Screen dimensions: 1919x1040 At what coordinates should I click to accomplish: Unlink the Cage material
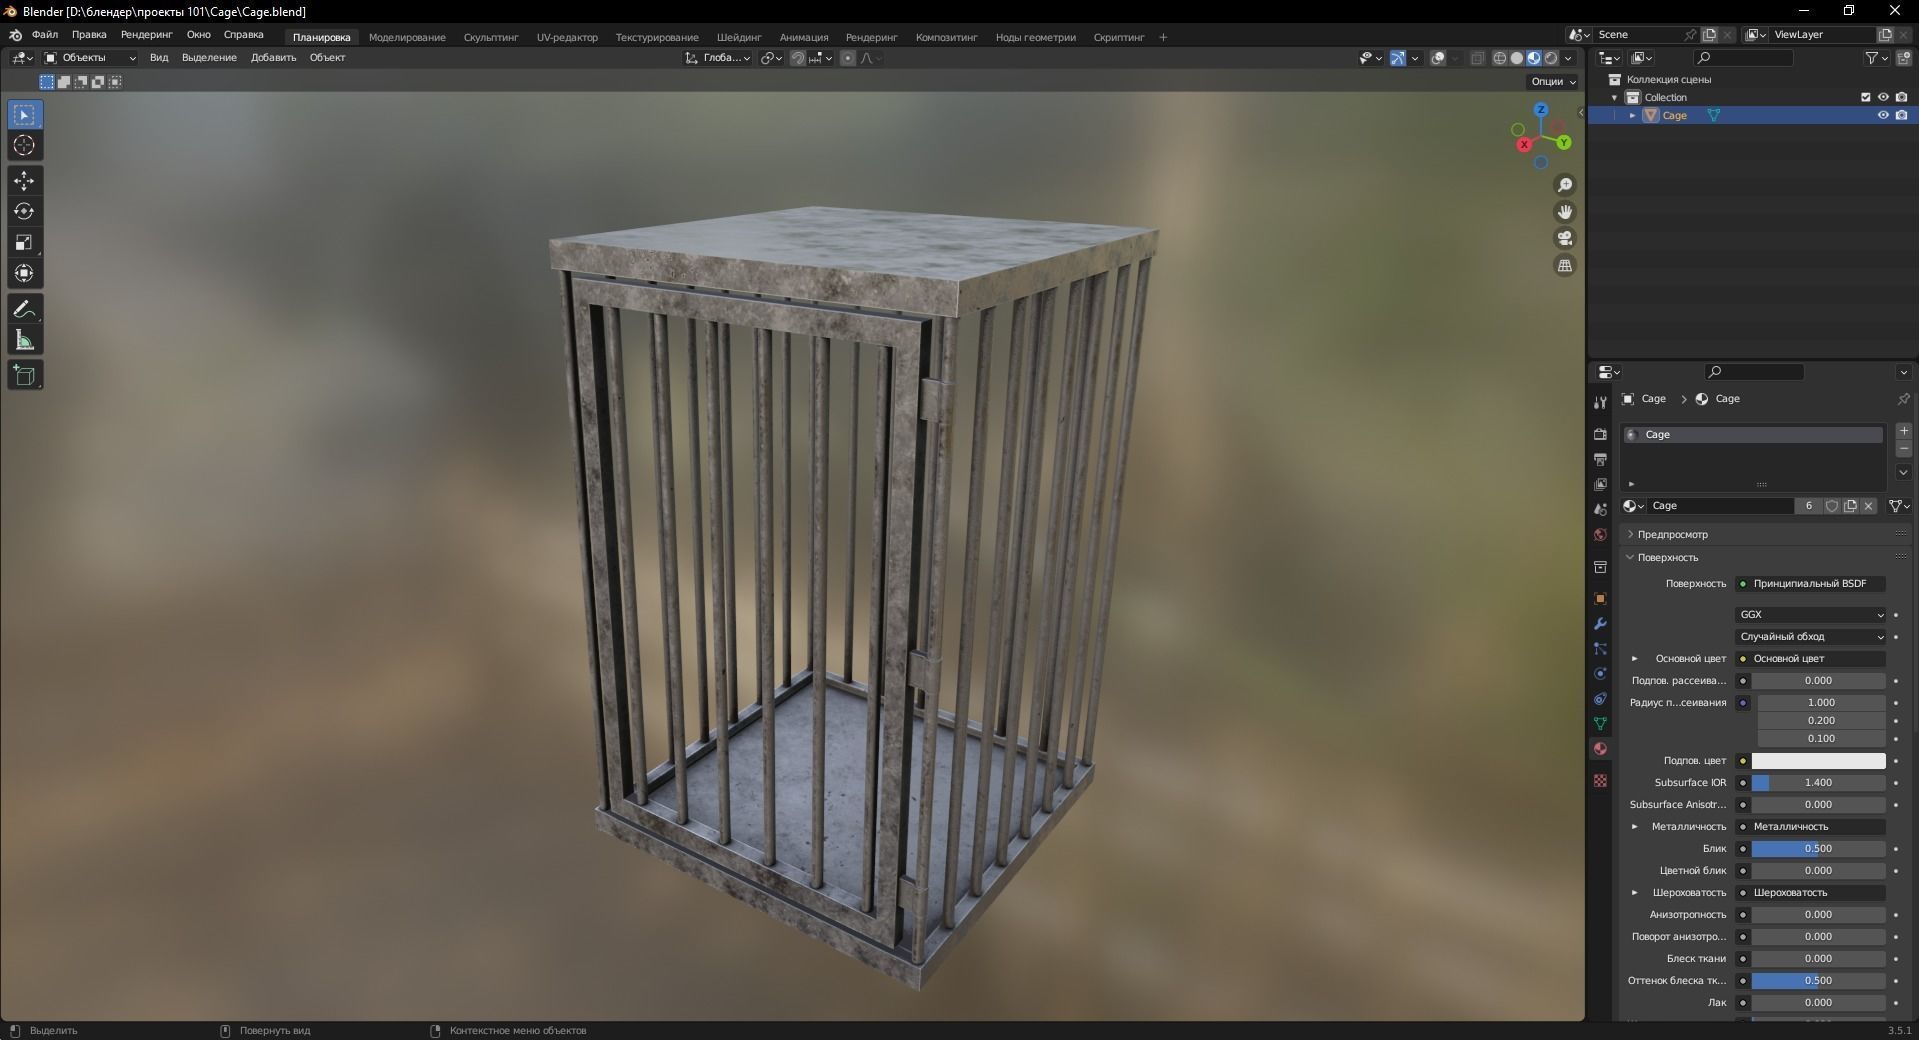point(1868,506)
